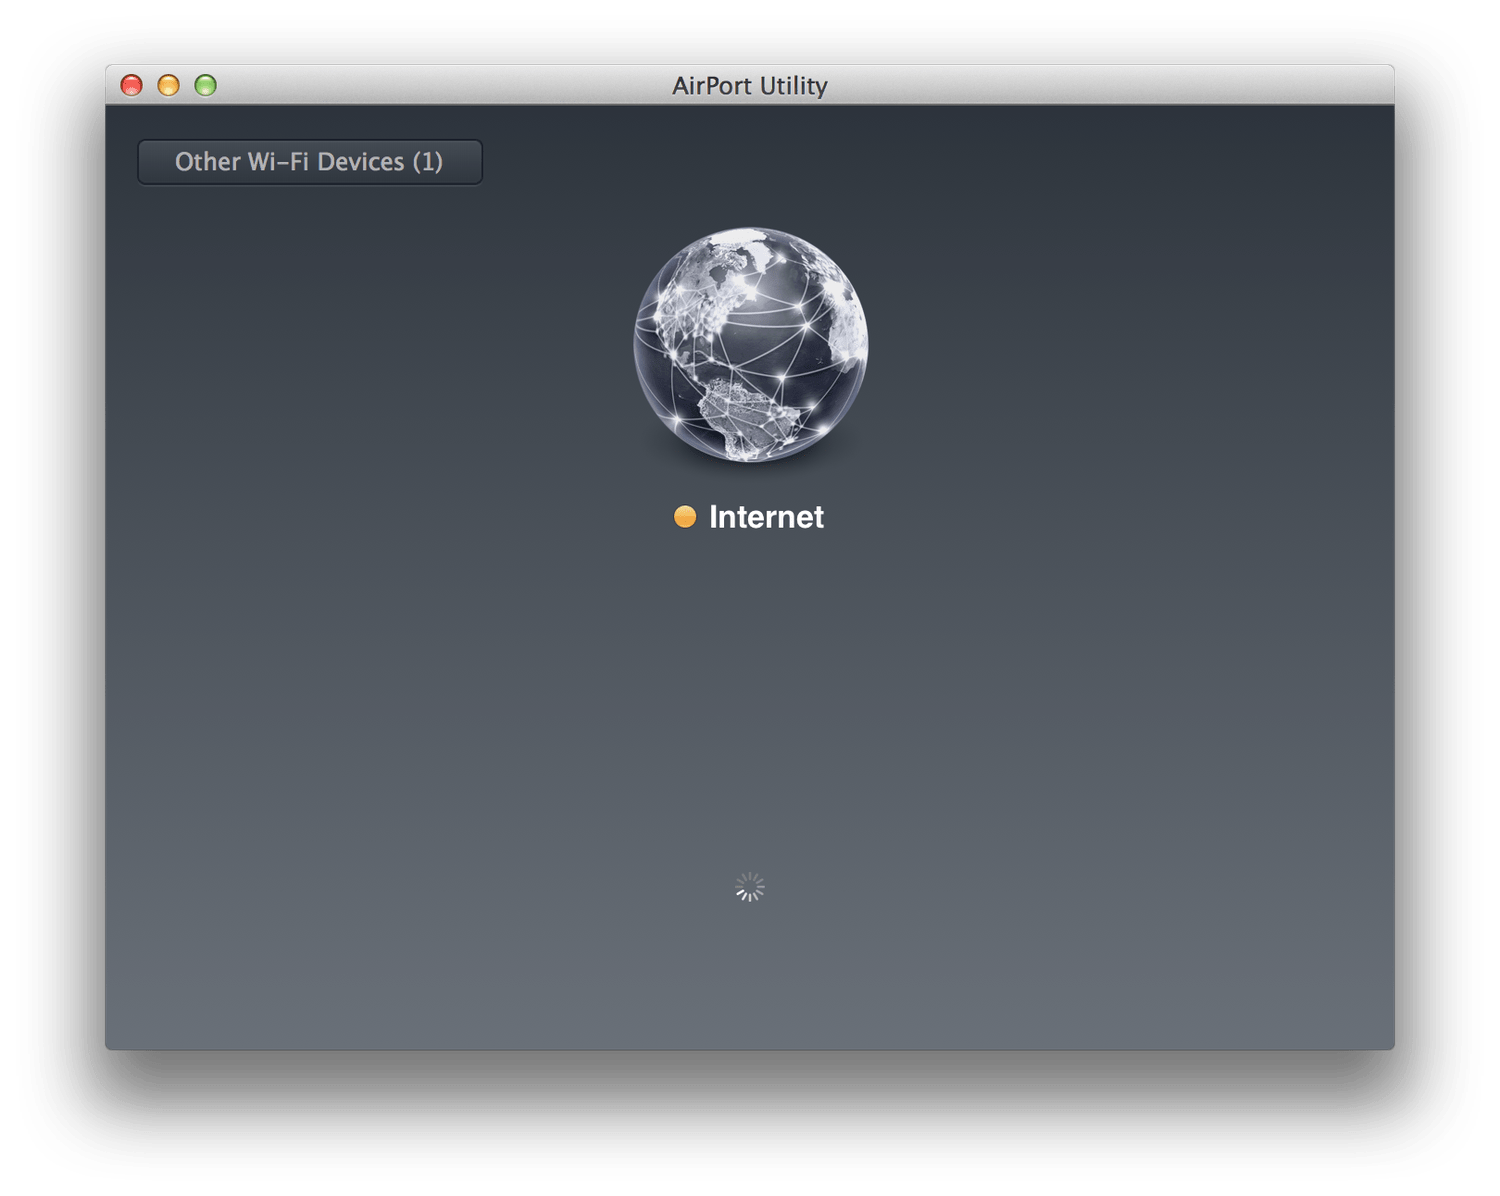Image resolution: width=1500 pixels, height=1196 pixels.
Task: Open the Other Wi-Fi Devices (1) menu
Action: click(310, 162)
